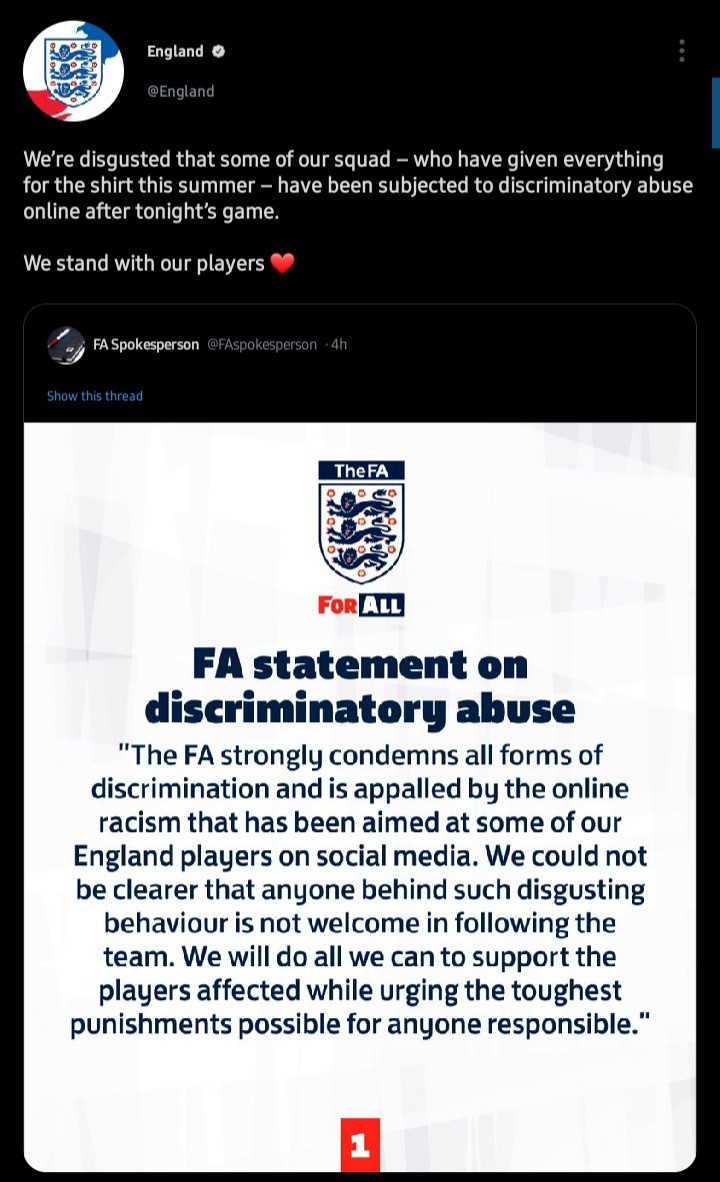Open the England profile avatar
The height and width of the screenshot is (1182, 720).
[73, 72]
